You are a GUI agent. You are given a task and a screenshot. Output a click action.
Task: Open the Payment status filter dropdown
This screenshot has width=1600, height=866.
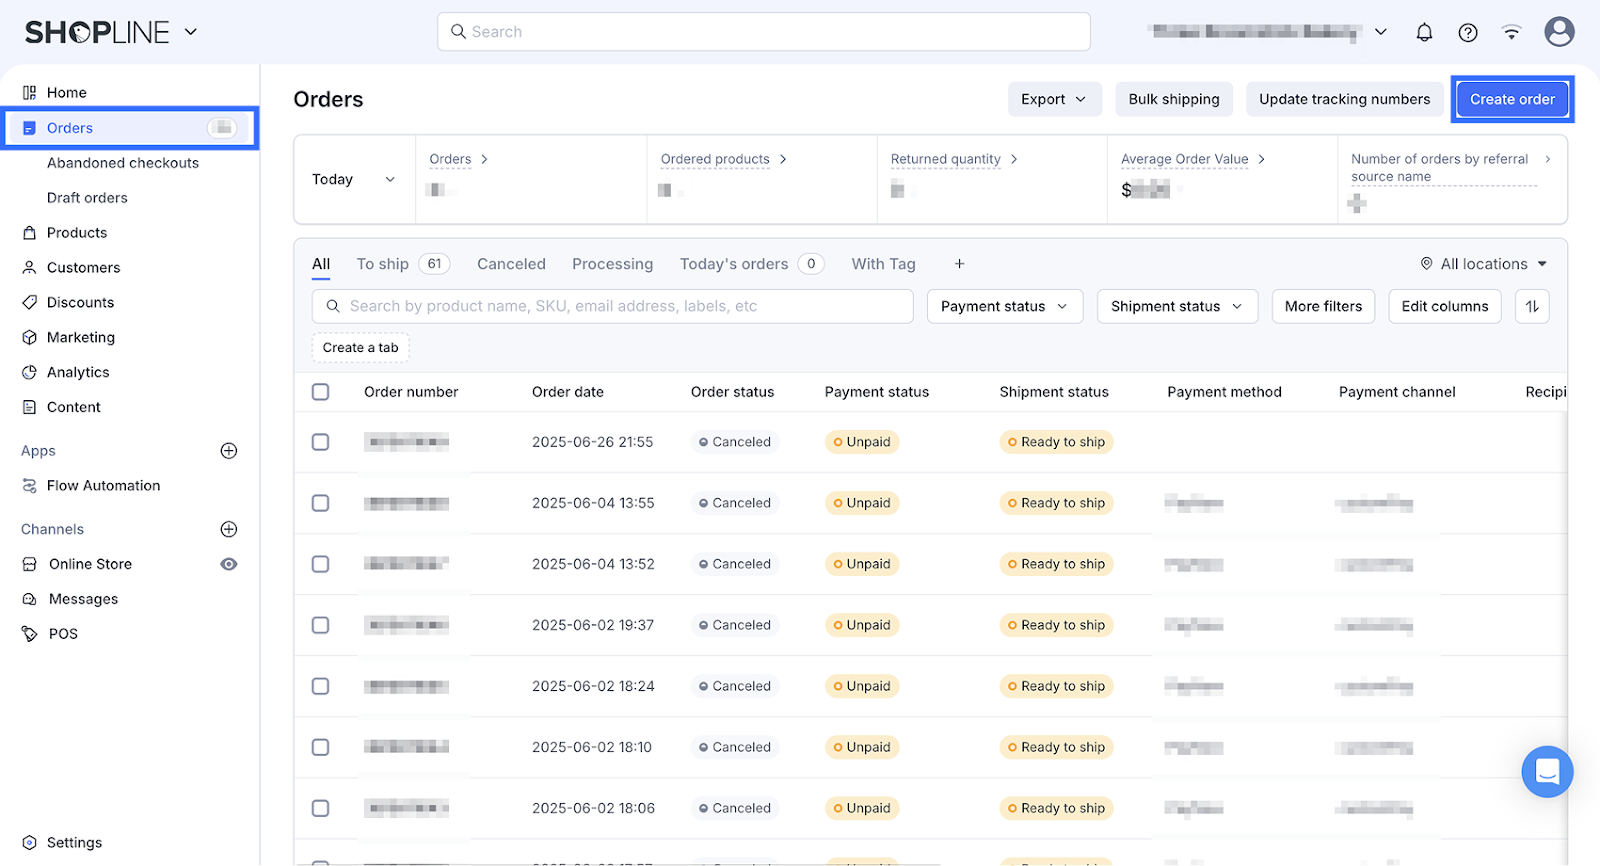click(1004, 306)
